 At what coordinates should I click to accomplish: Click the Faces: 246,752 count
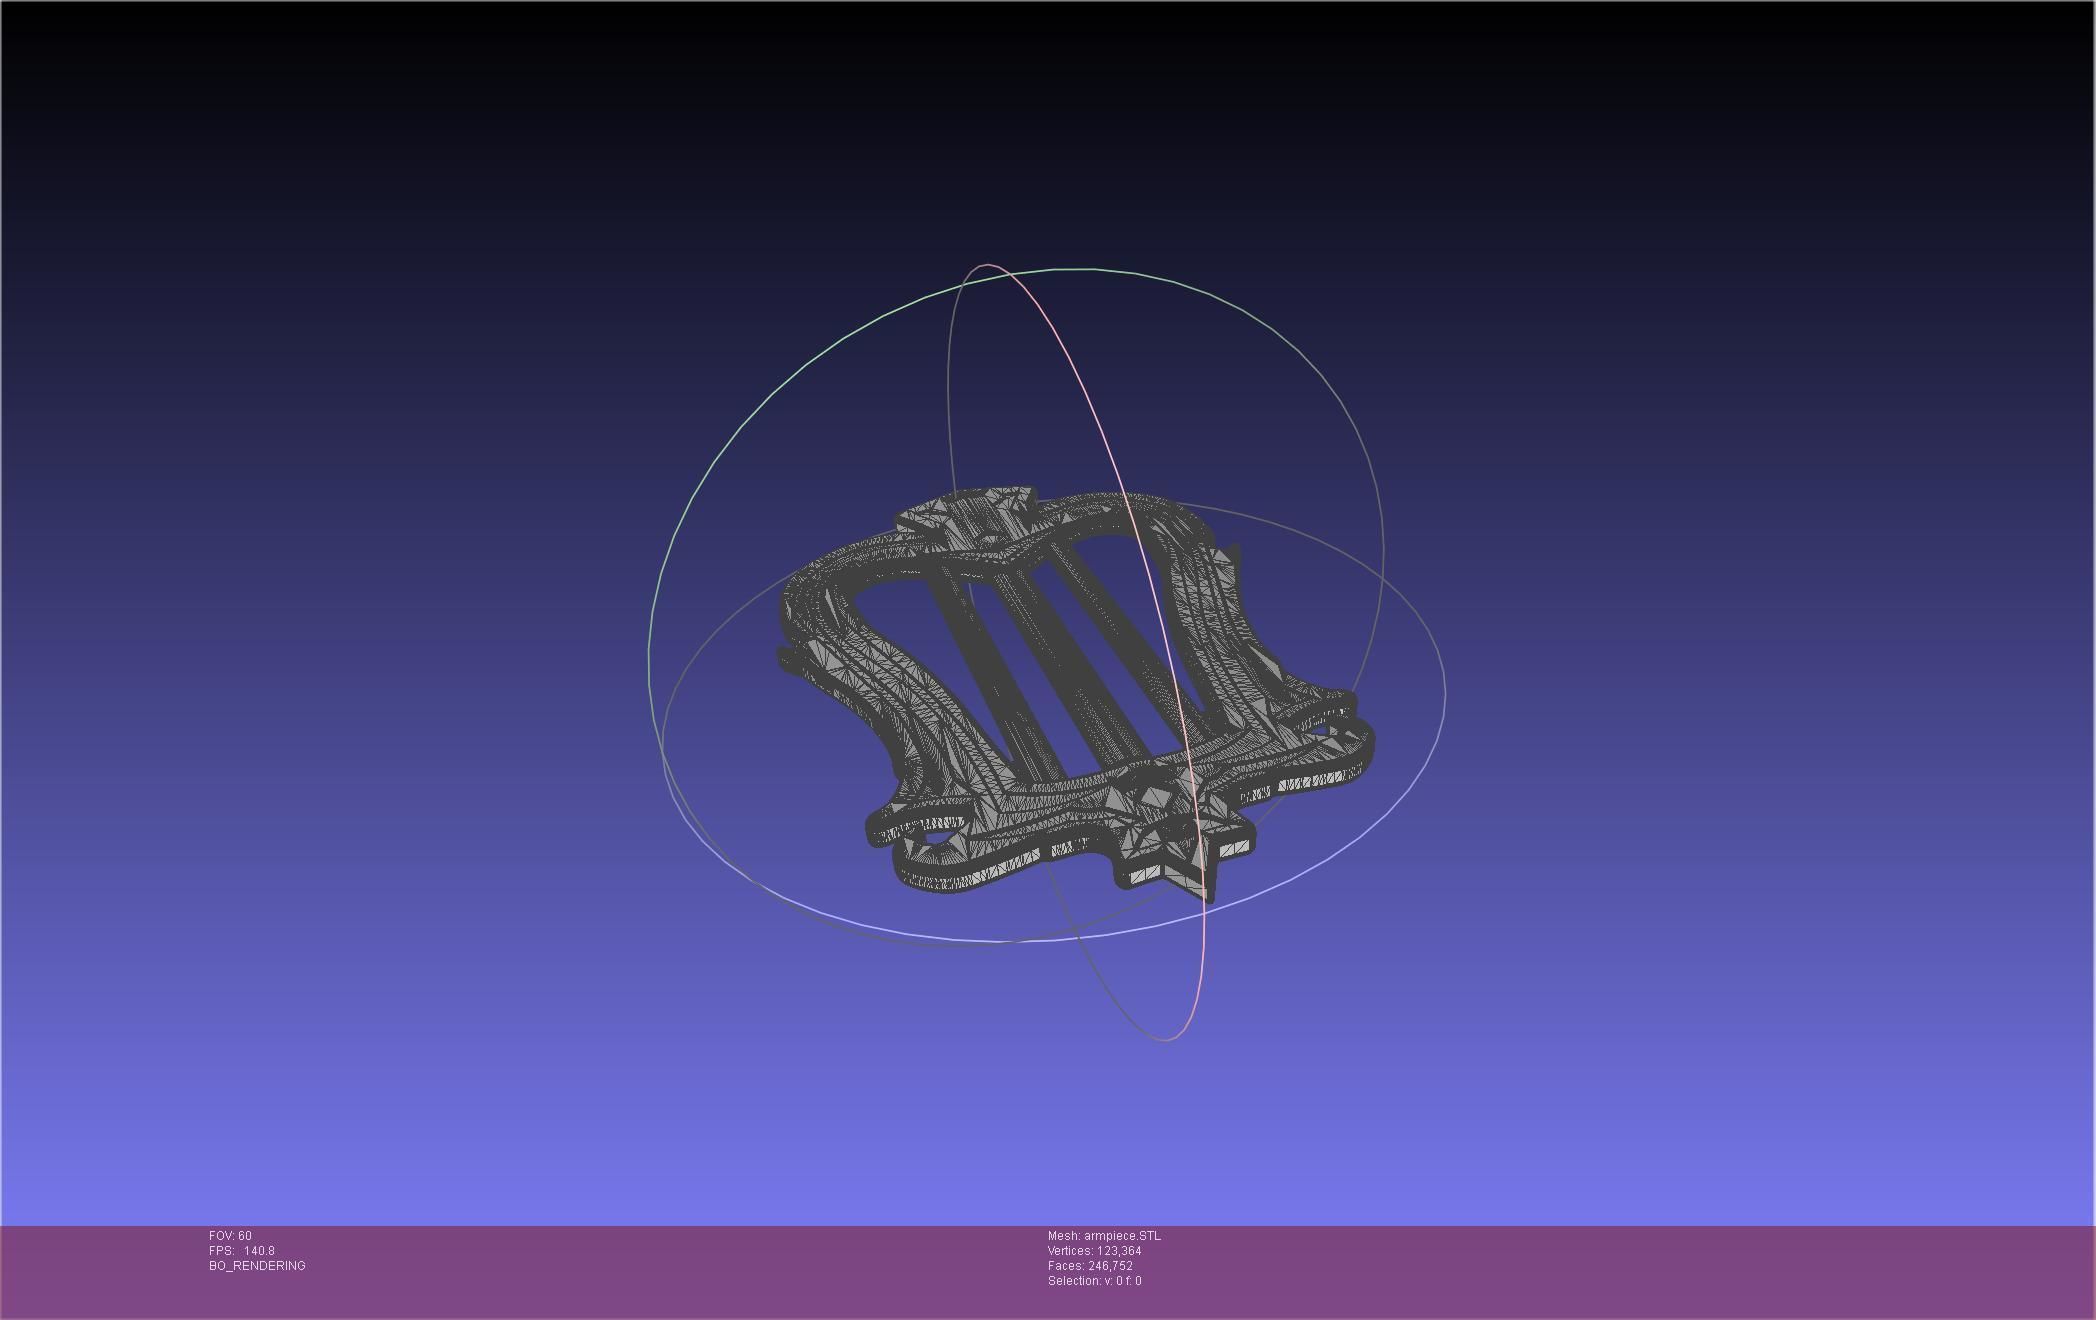tap(1090, 1266)
